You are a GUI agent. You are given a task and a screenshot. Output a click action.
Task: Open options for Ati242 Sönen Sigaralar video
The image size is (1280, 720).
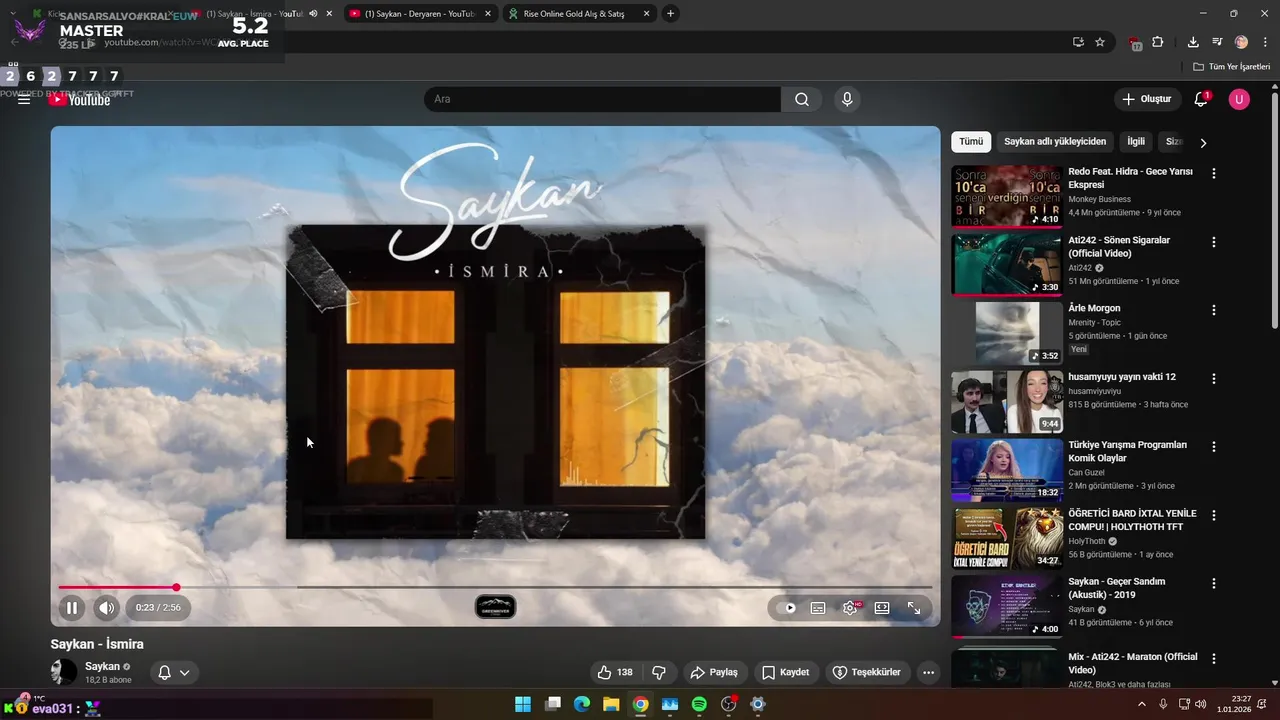1214,242
